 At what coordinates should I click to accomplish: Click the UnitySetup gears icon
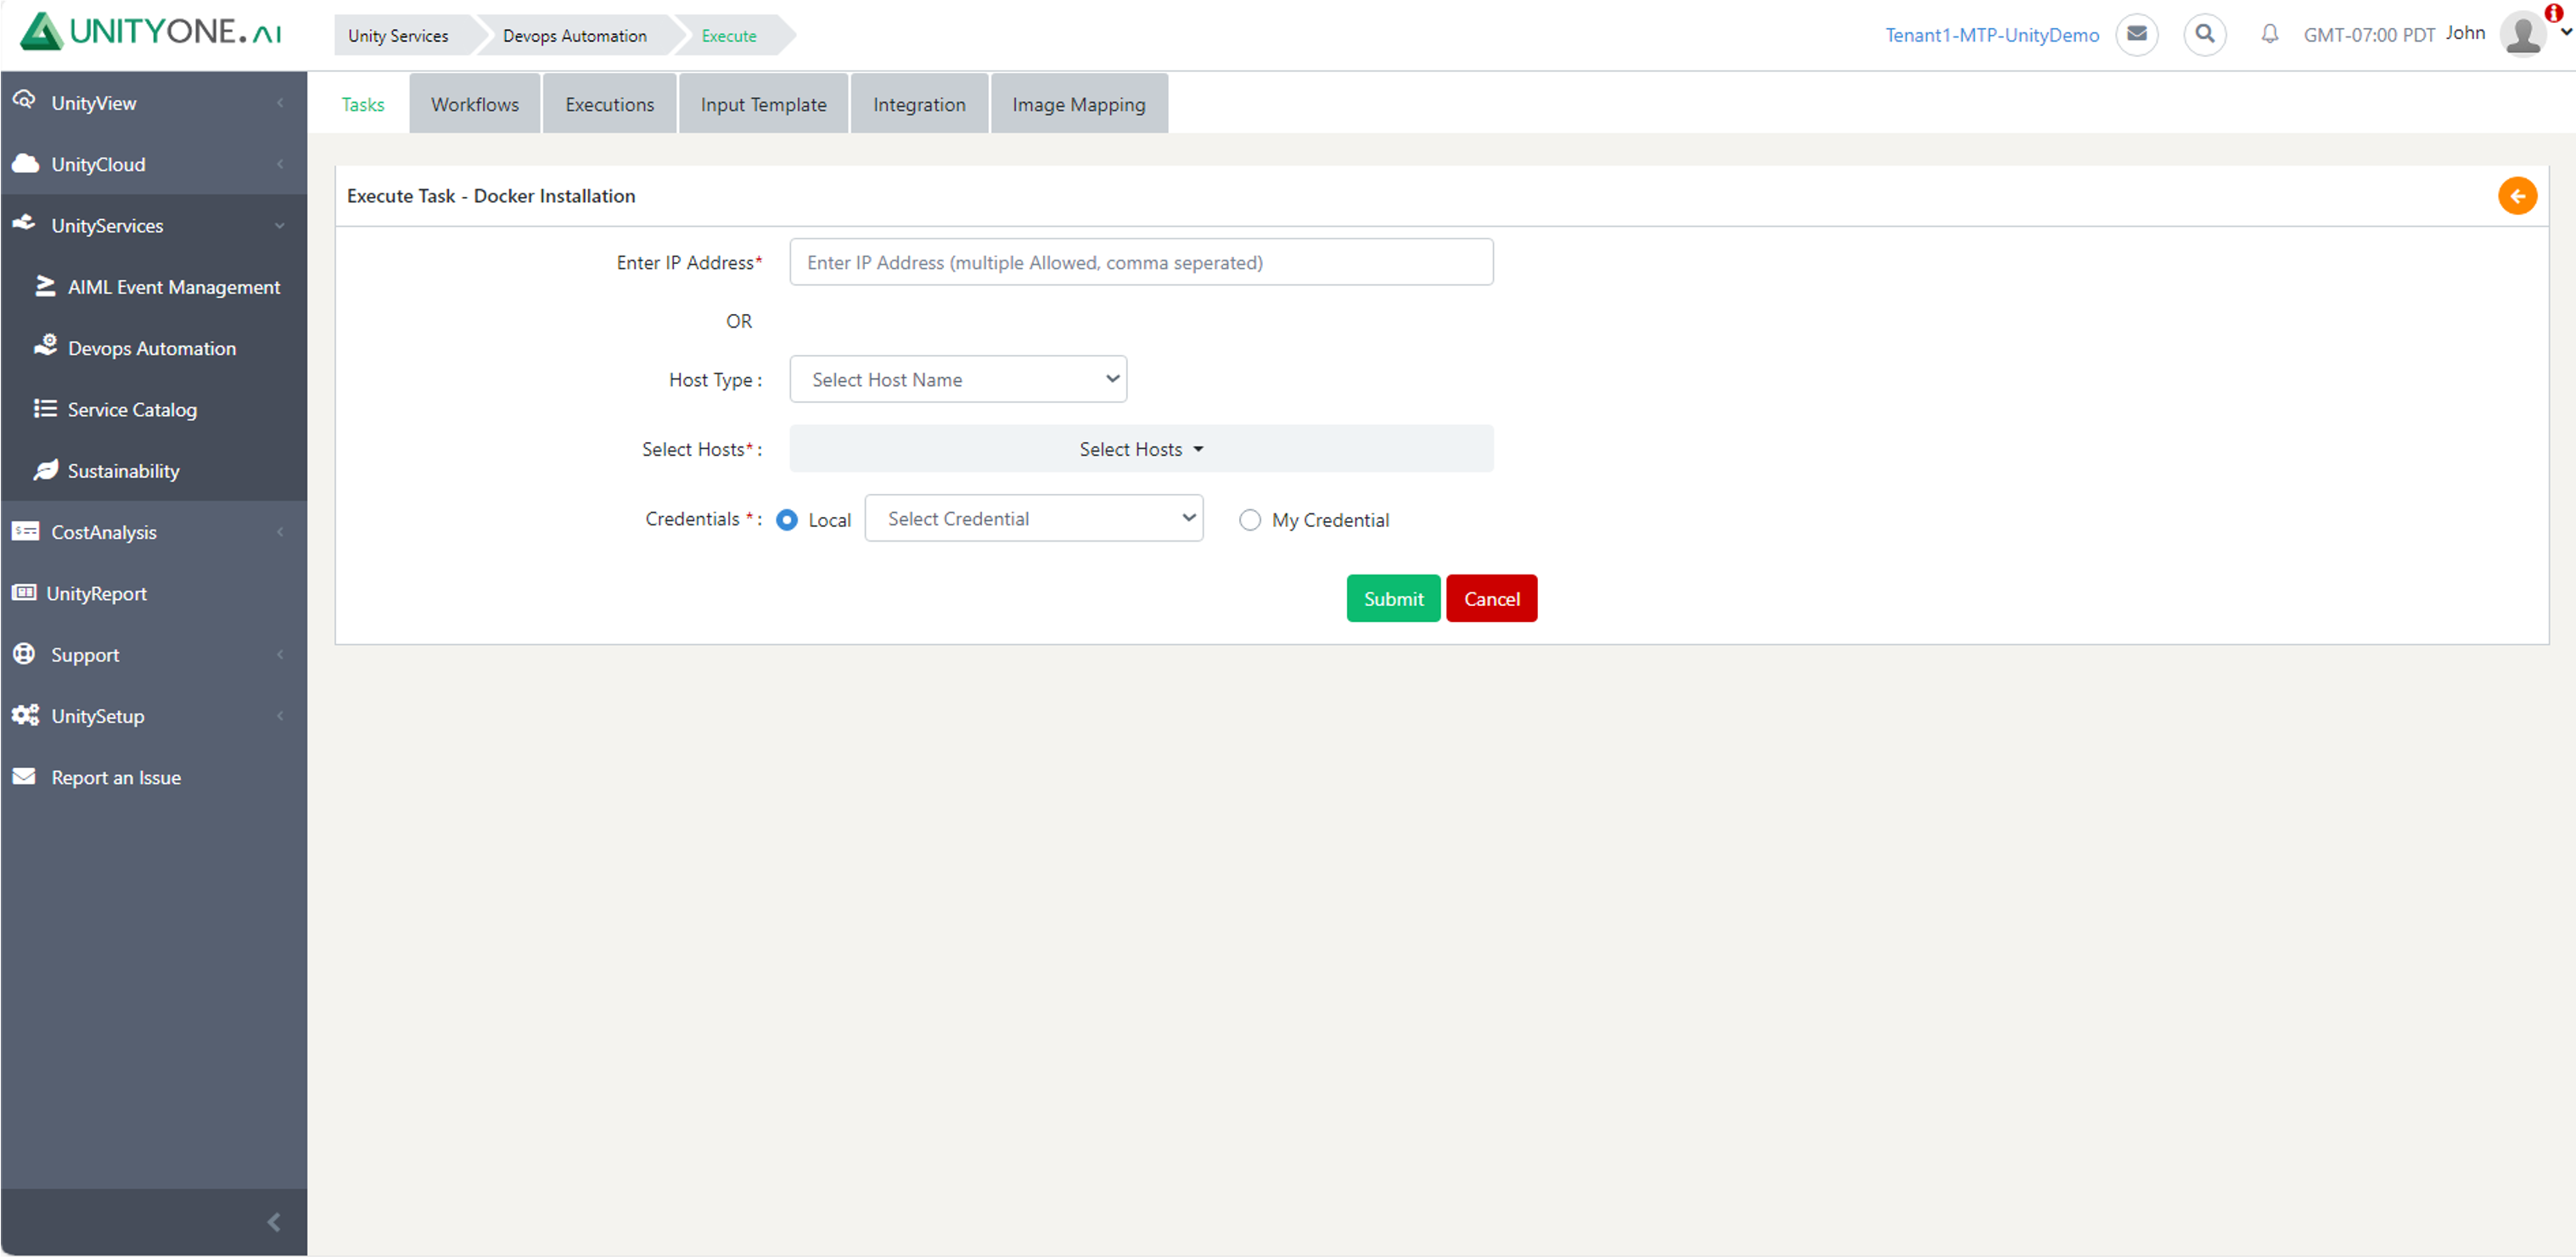pos(25,715)
